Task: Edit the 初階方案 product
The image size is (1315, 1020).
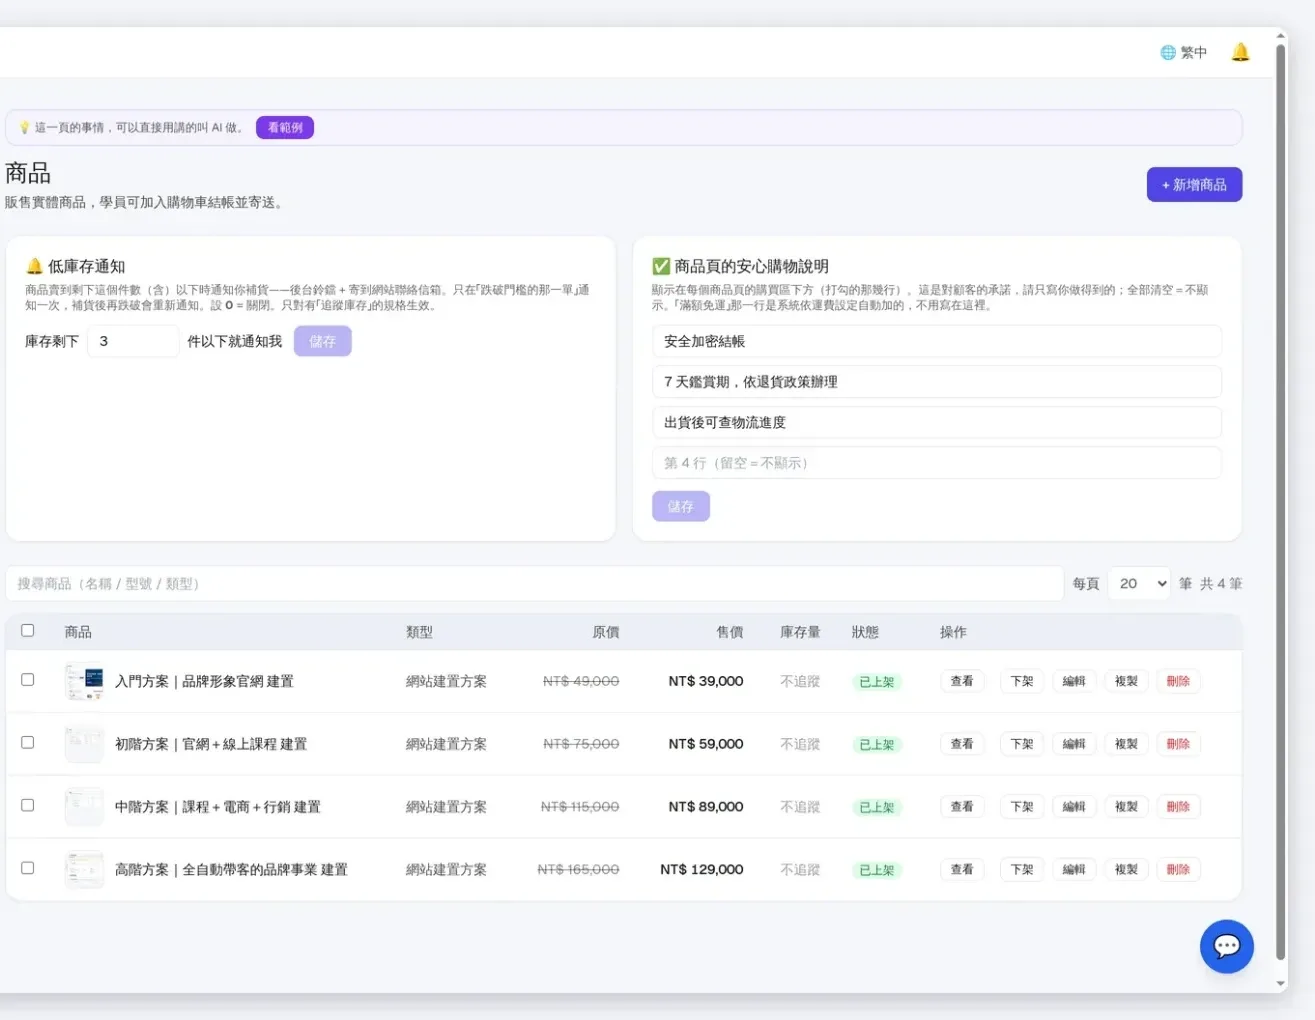Action: coord(1074,744)
